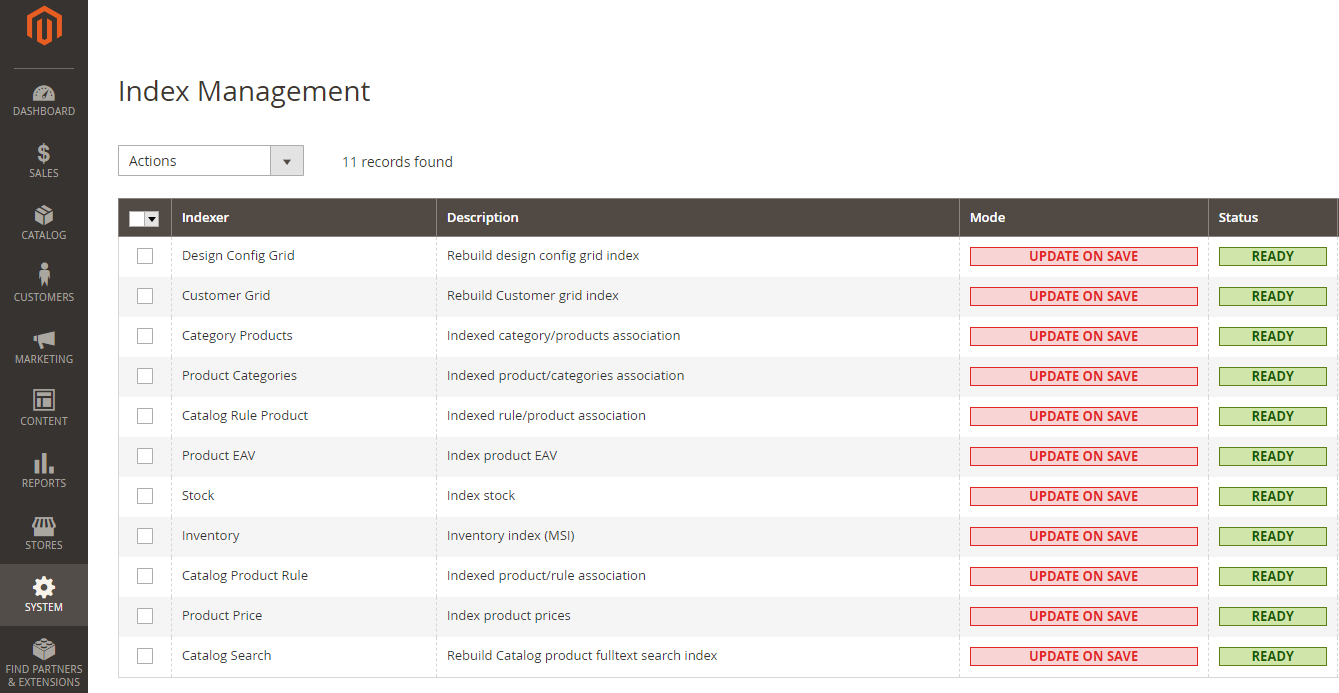Open the Dashboard from the sidebar
1339x693 pixels.
[43, 100]
